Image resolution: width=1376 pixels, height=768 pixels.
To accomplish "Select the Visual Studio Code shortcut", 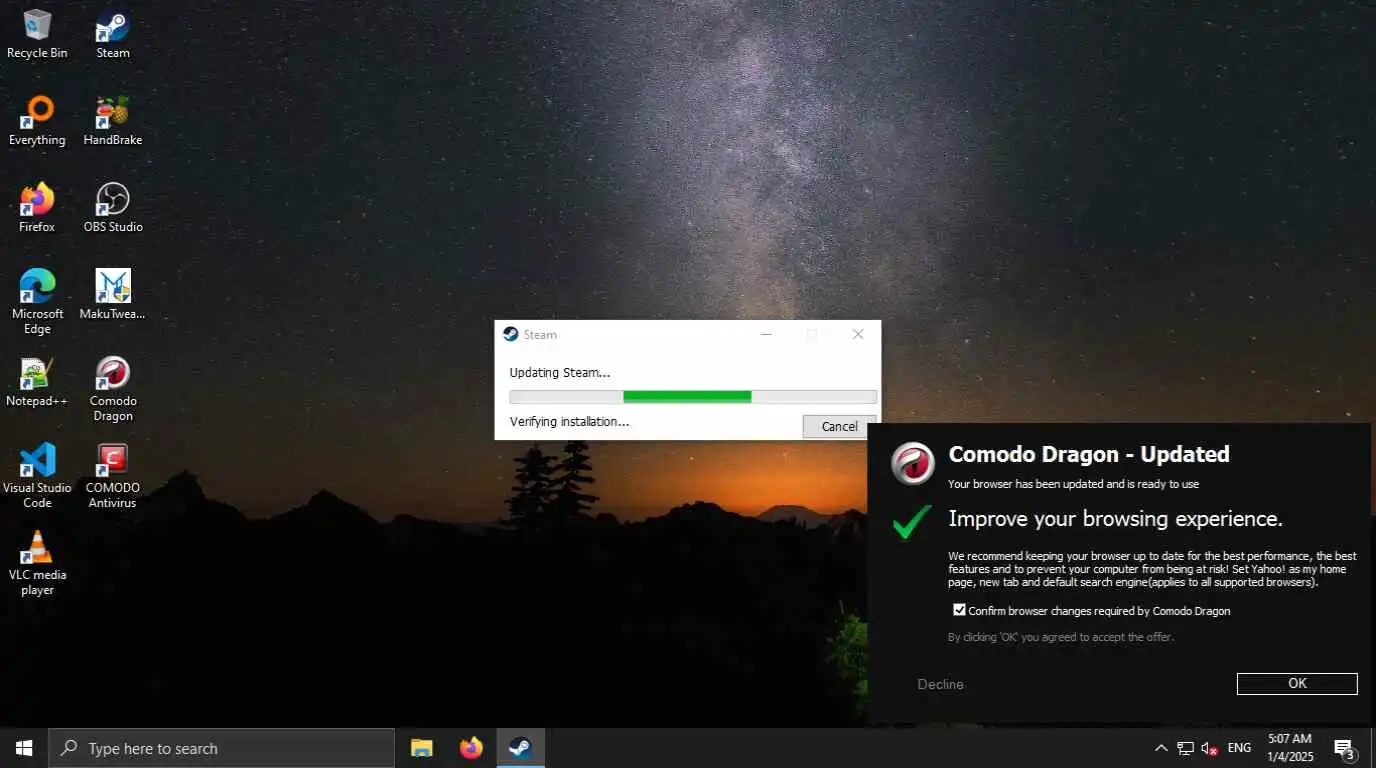I will point(37,476).
